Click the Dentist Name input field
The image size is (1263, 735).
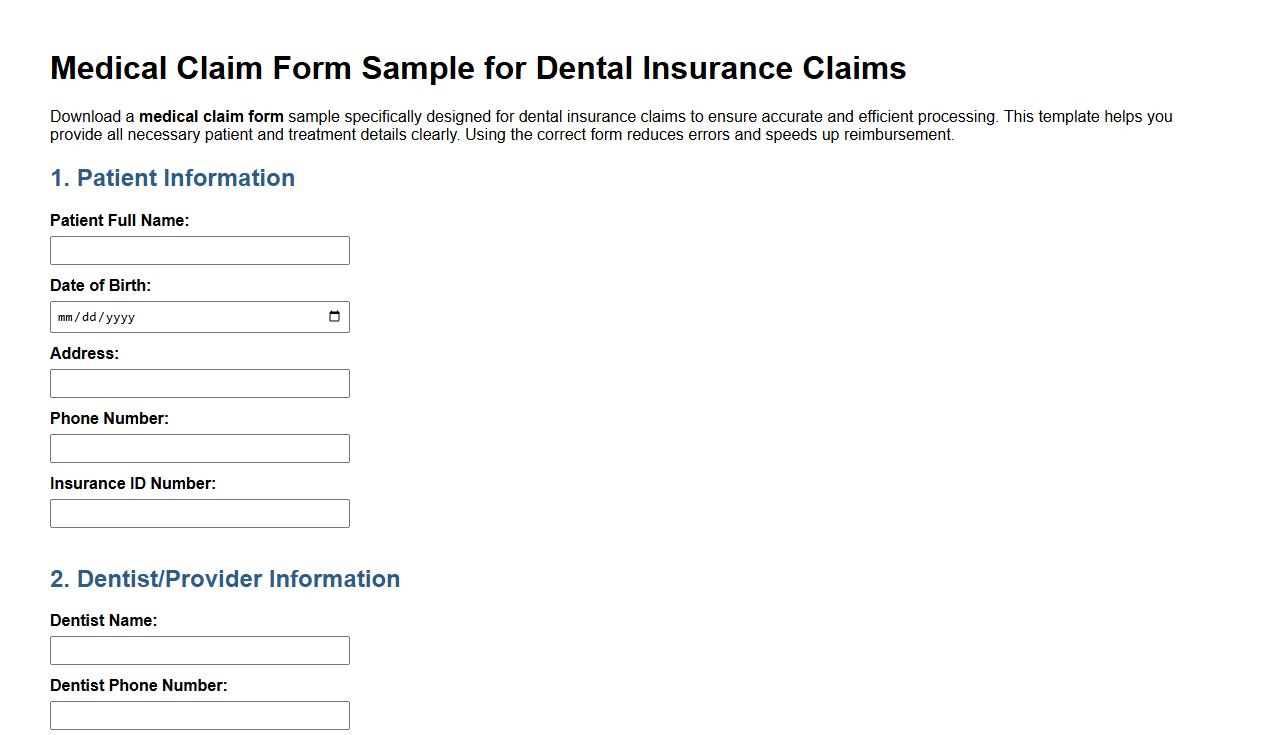click(x=199, y=650)
